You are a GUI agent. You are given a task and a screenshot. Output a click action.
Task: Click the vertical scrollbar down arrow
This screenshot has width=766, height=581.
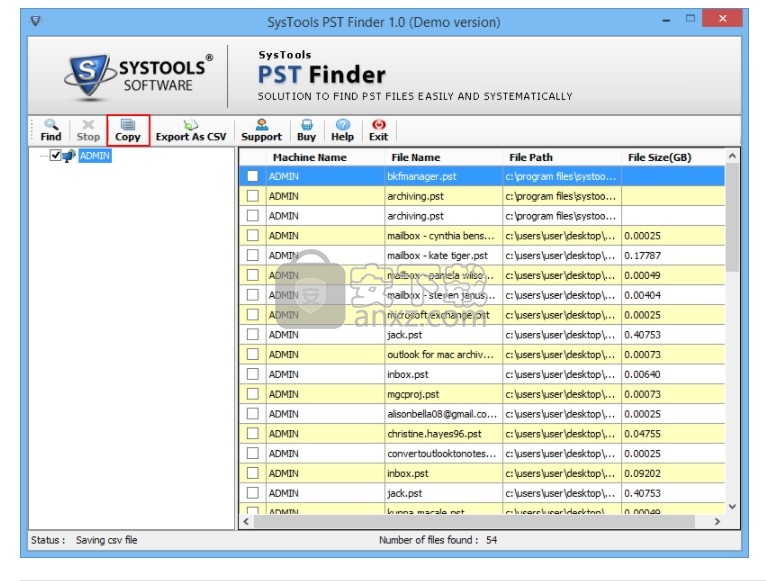point(732,506)
